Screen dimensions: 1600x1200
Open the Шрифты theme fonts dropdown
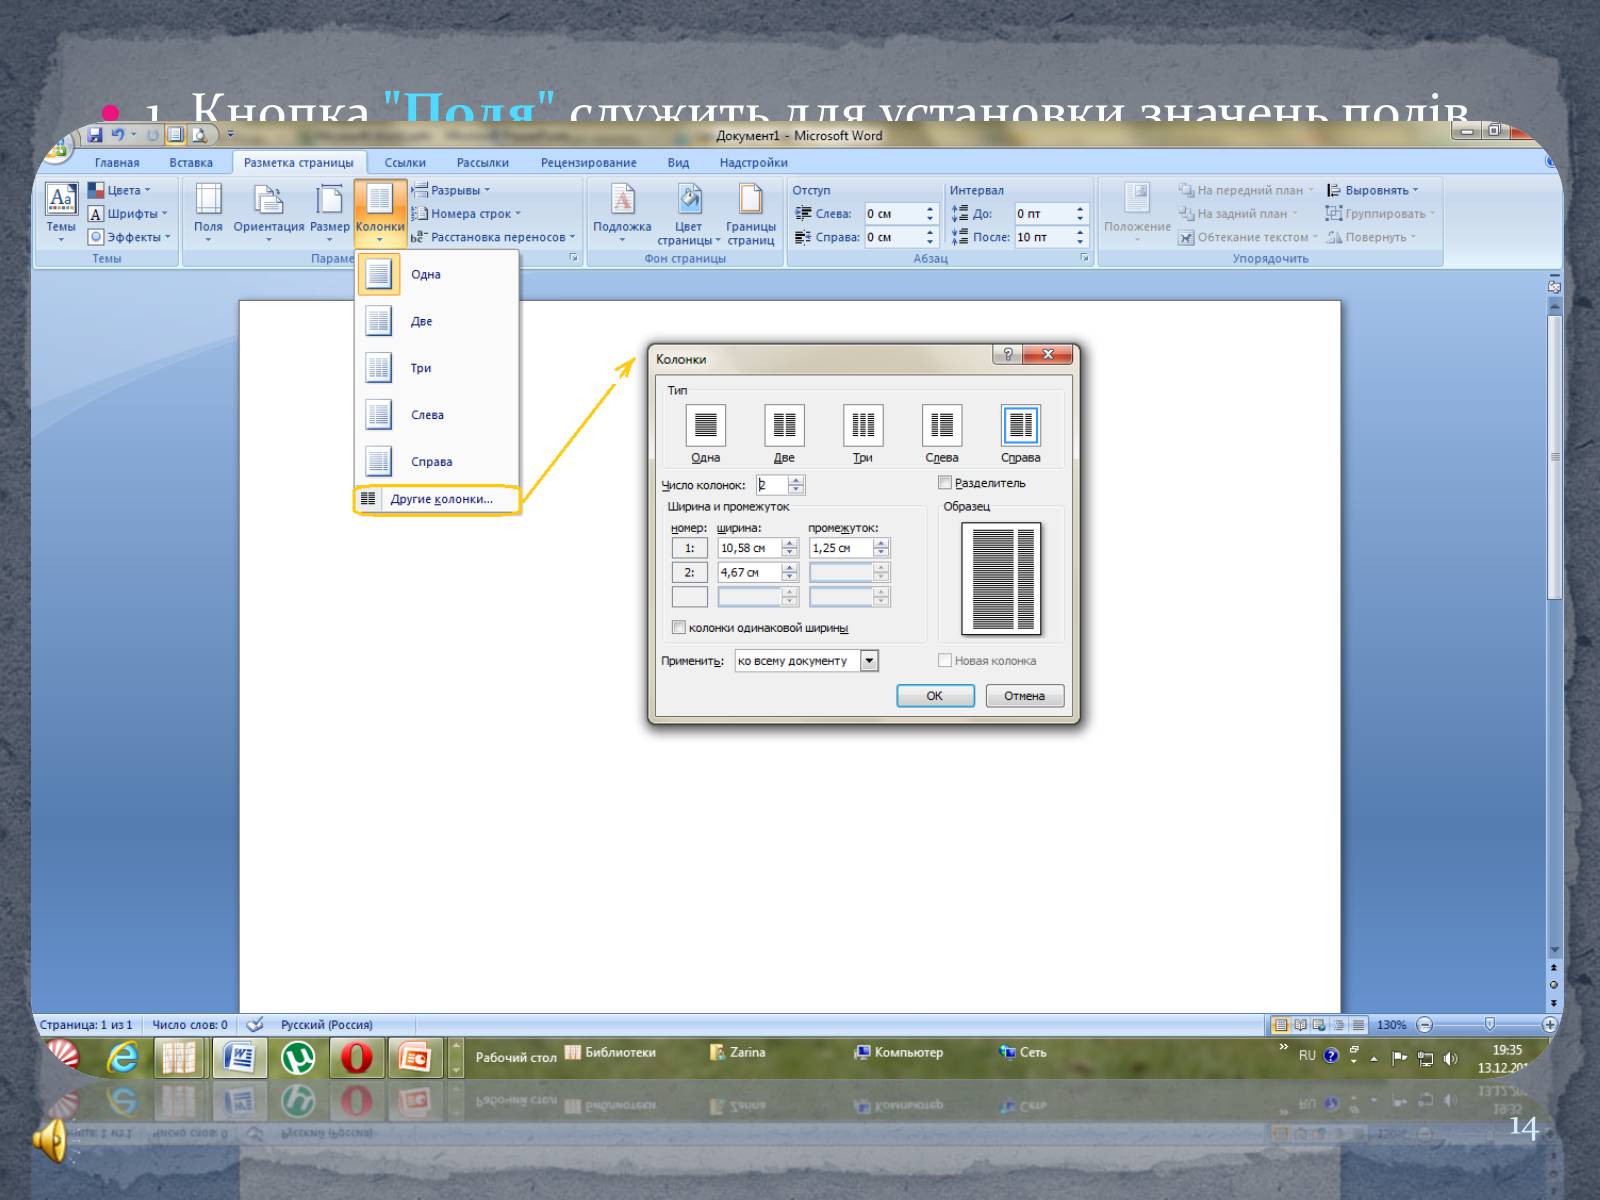tap(127, 213)
